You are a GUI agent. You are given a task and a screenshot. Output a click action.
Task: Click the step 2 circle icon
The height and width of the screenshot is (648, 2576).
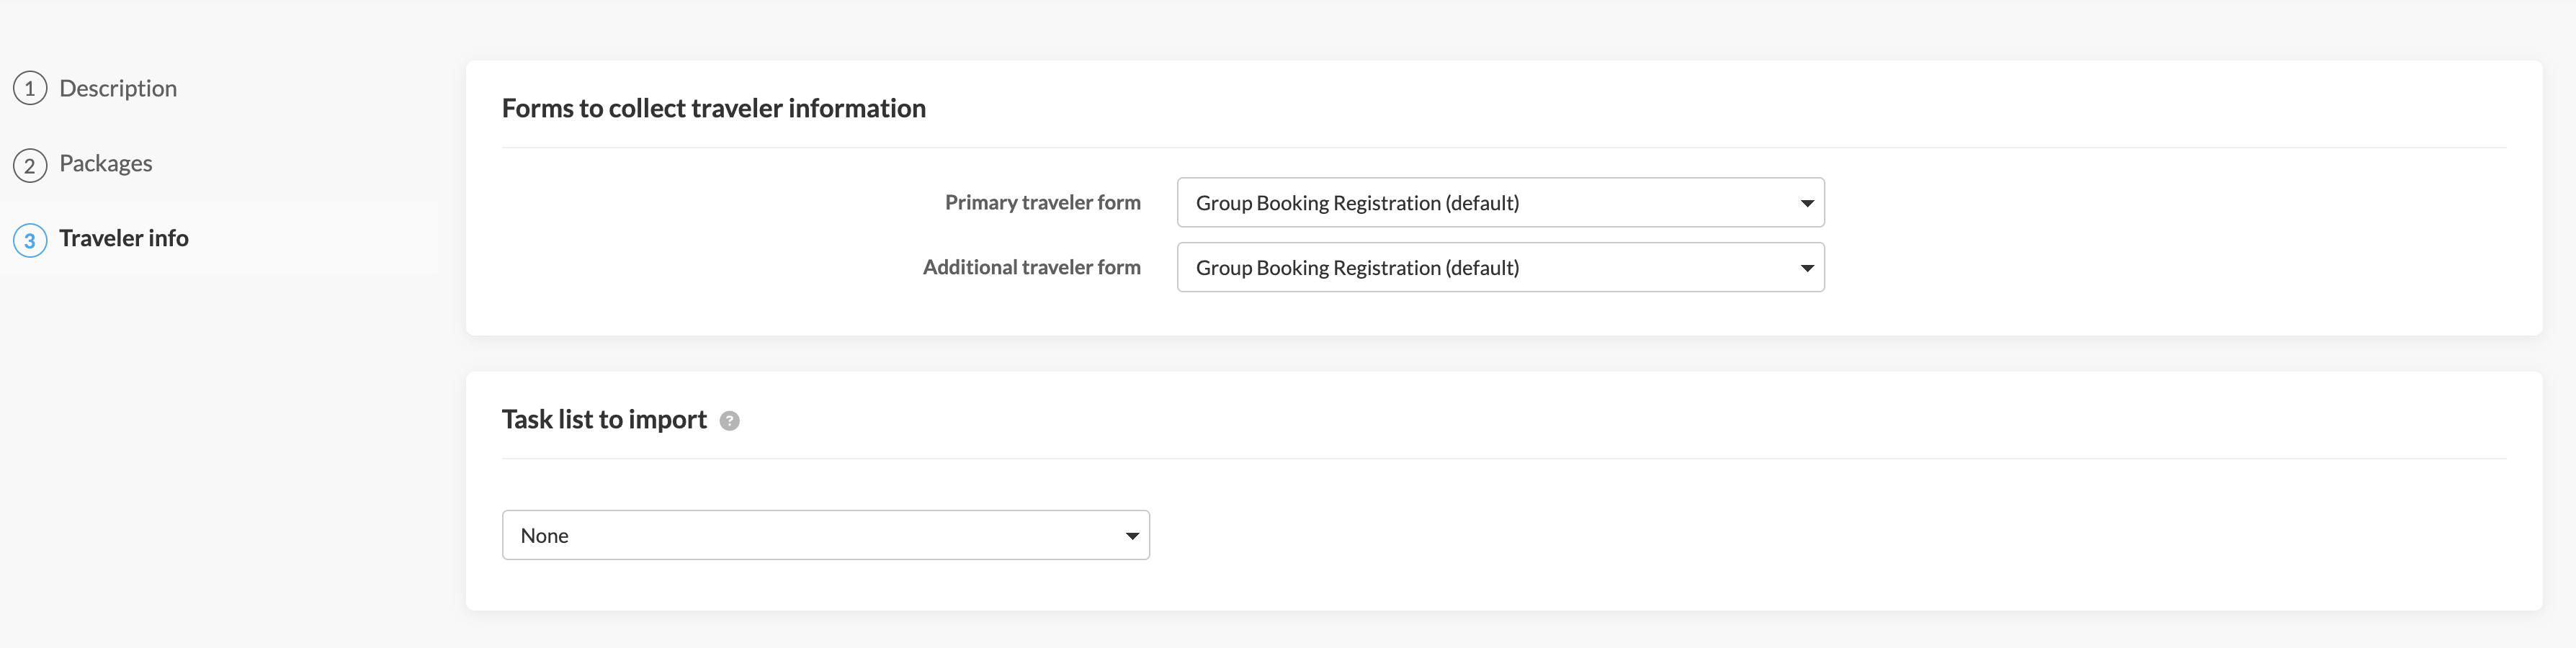[x=30, y=165]
